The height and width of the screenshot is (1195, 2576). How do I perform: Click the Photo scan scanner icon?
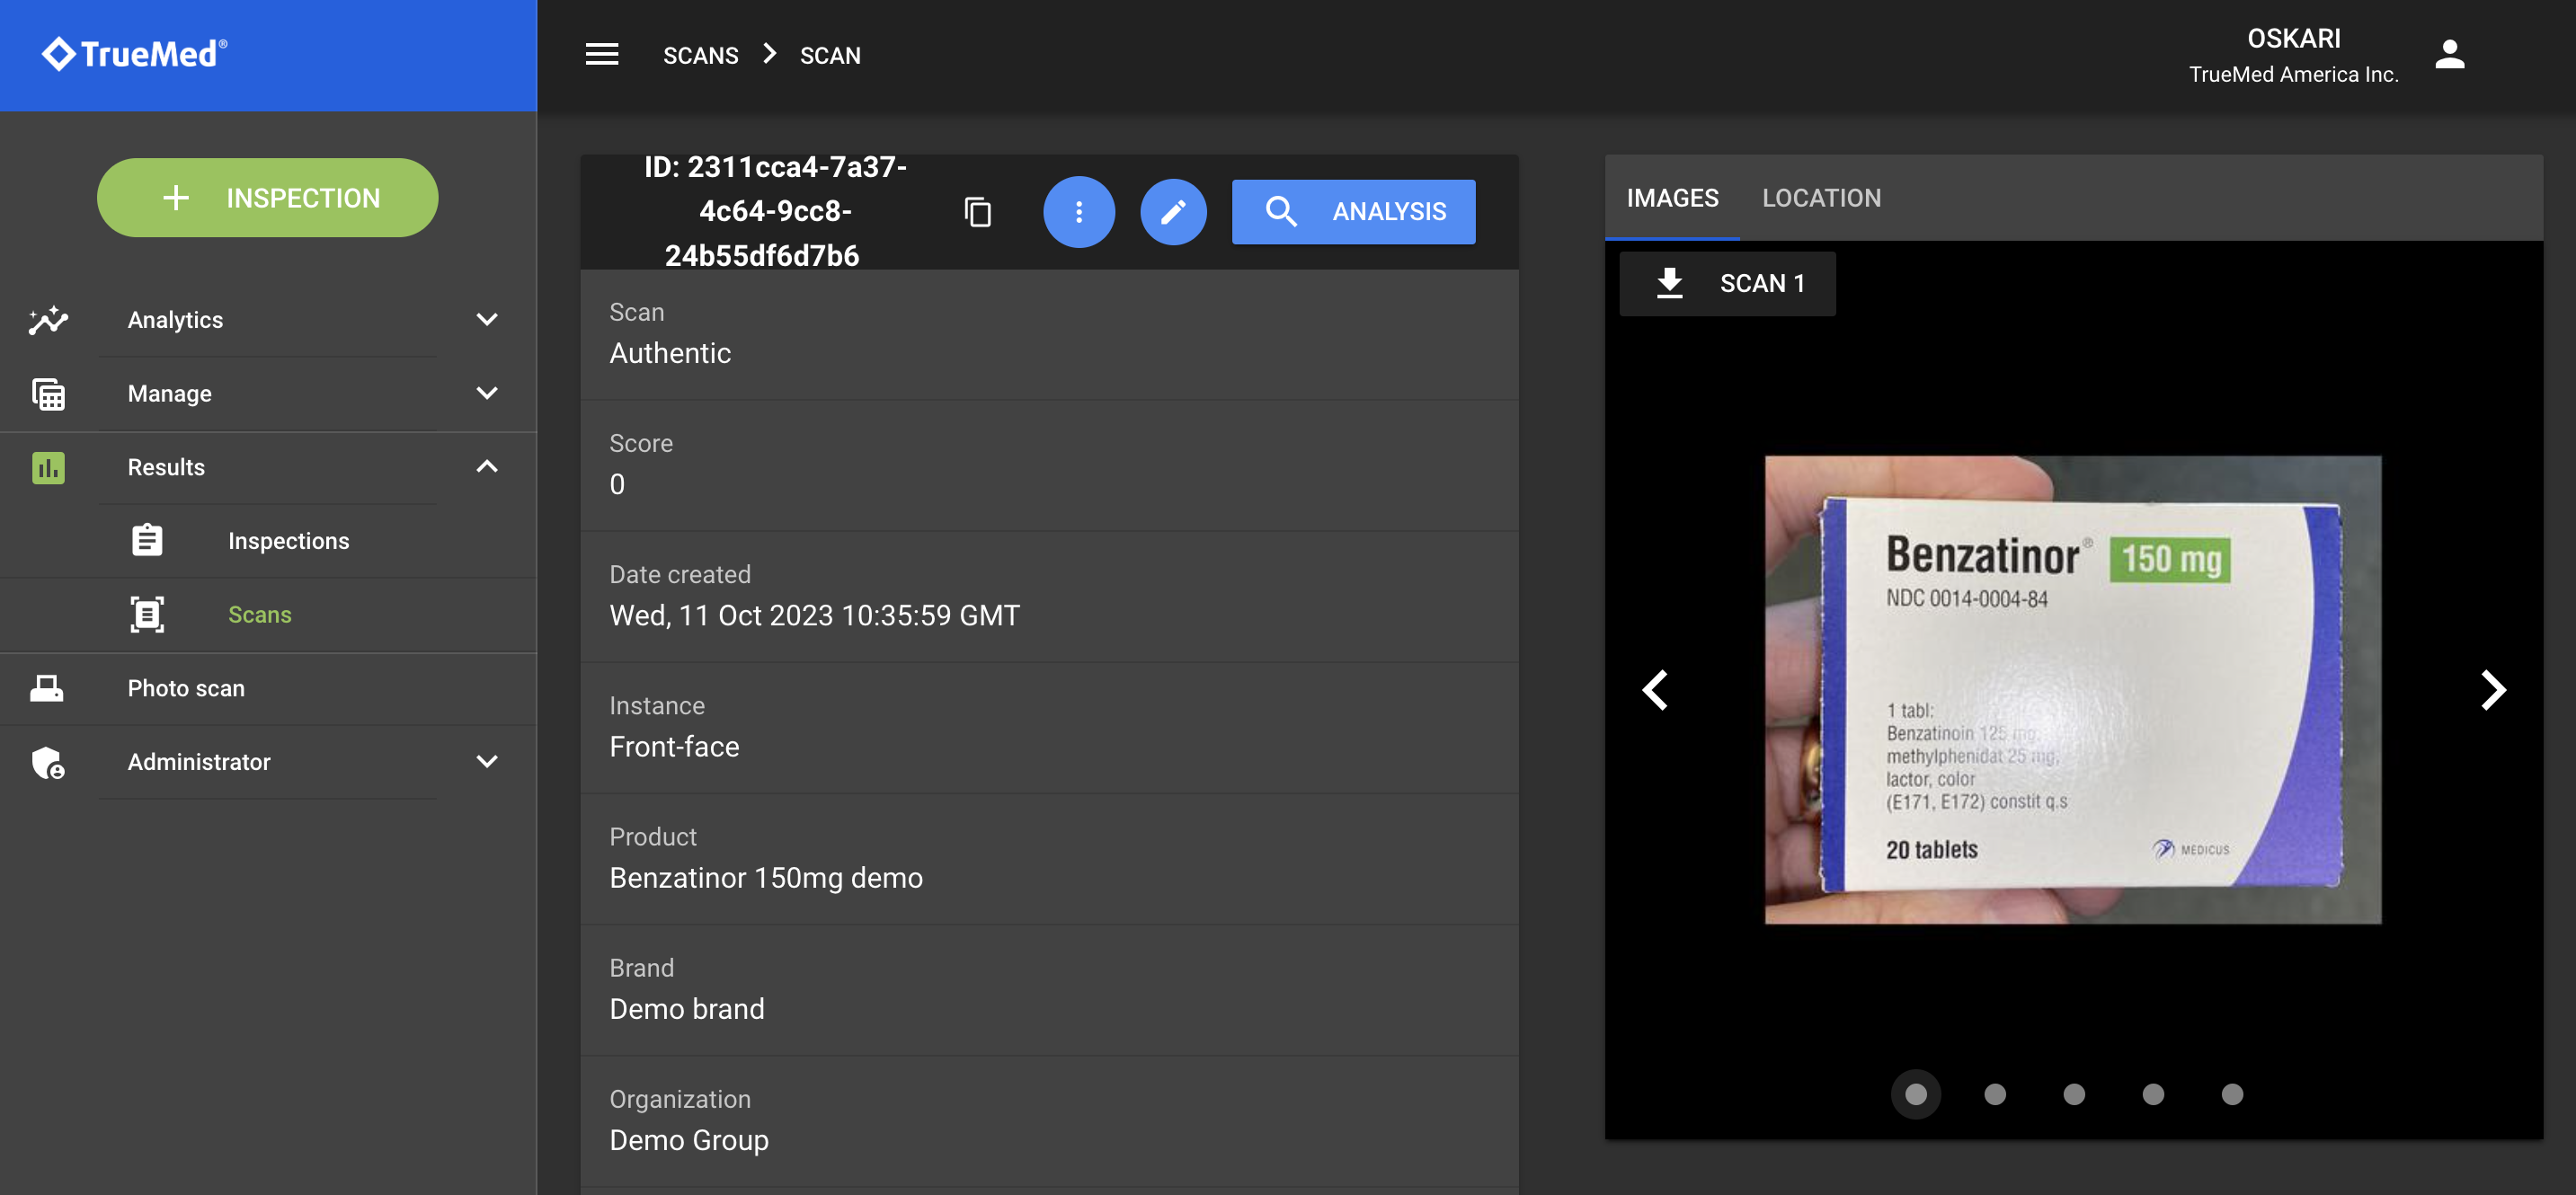[47, 688]
